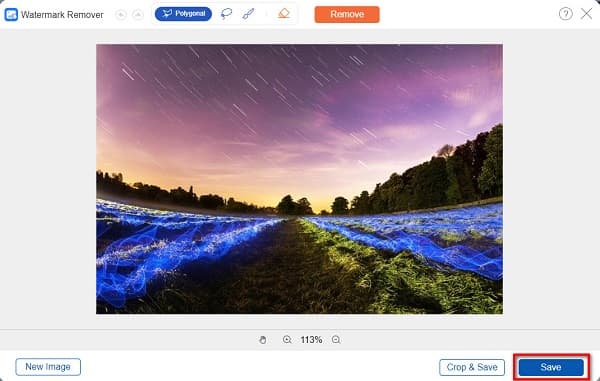Open help via question mark icon
Viewport: 600px width, 381px height.
[566, 14]
